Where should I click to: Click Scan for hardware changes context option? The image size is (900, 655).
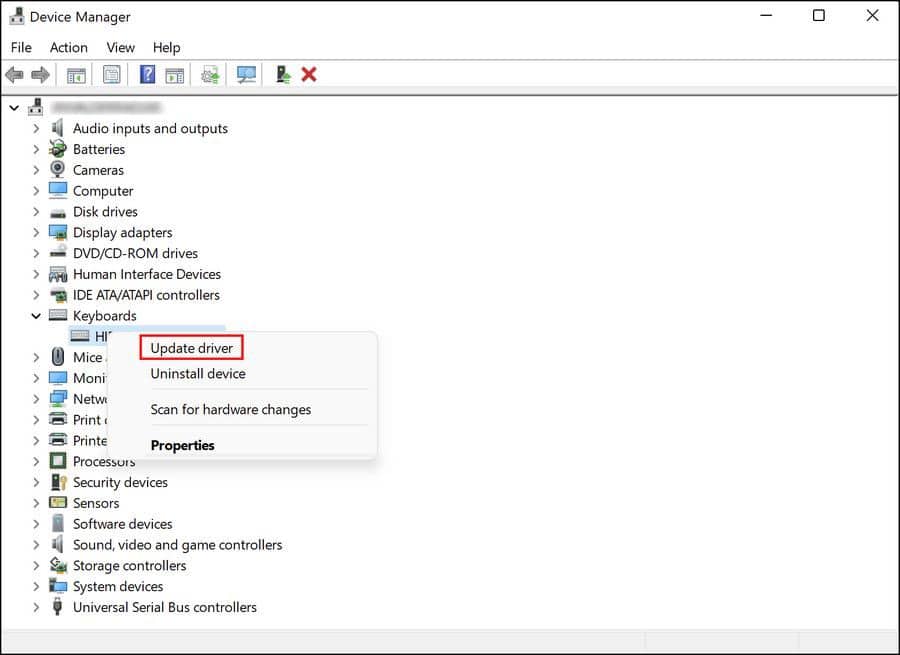230,409
